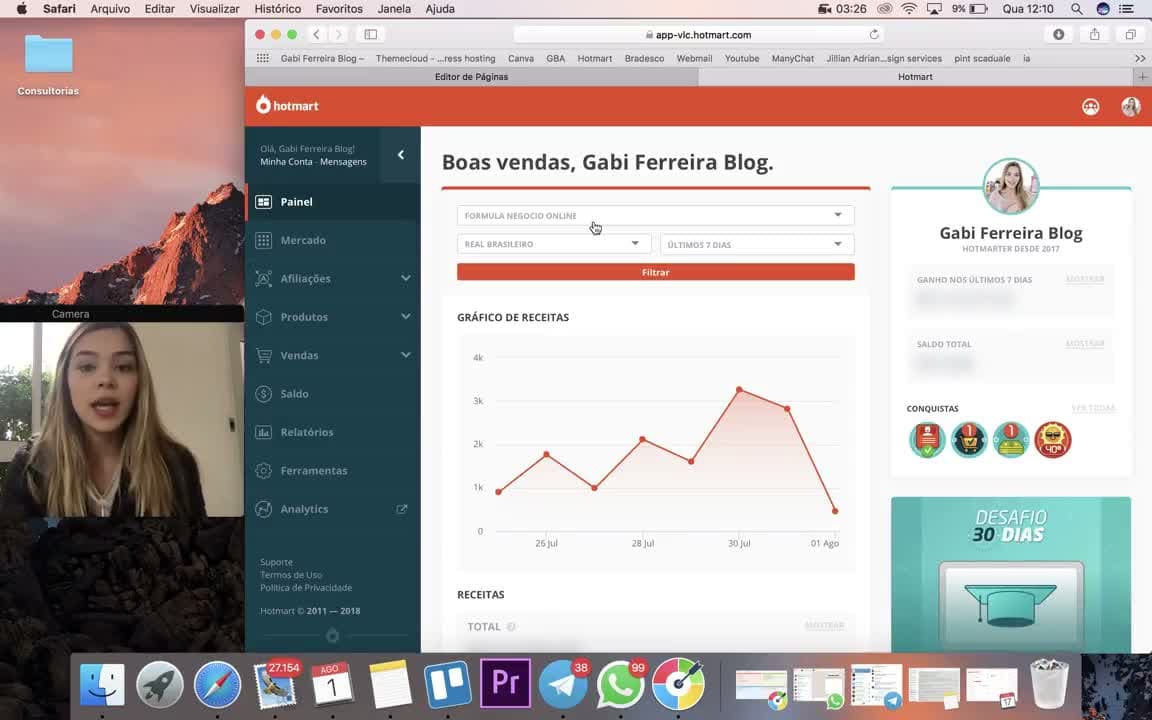The image size is (1152, 720).
Task: Reload the page in Safari address bar
Action: tap(874, 35)
